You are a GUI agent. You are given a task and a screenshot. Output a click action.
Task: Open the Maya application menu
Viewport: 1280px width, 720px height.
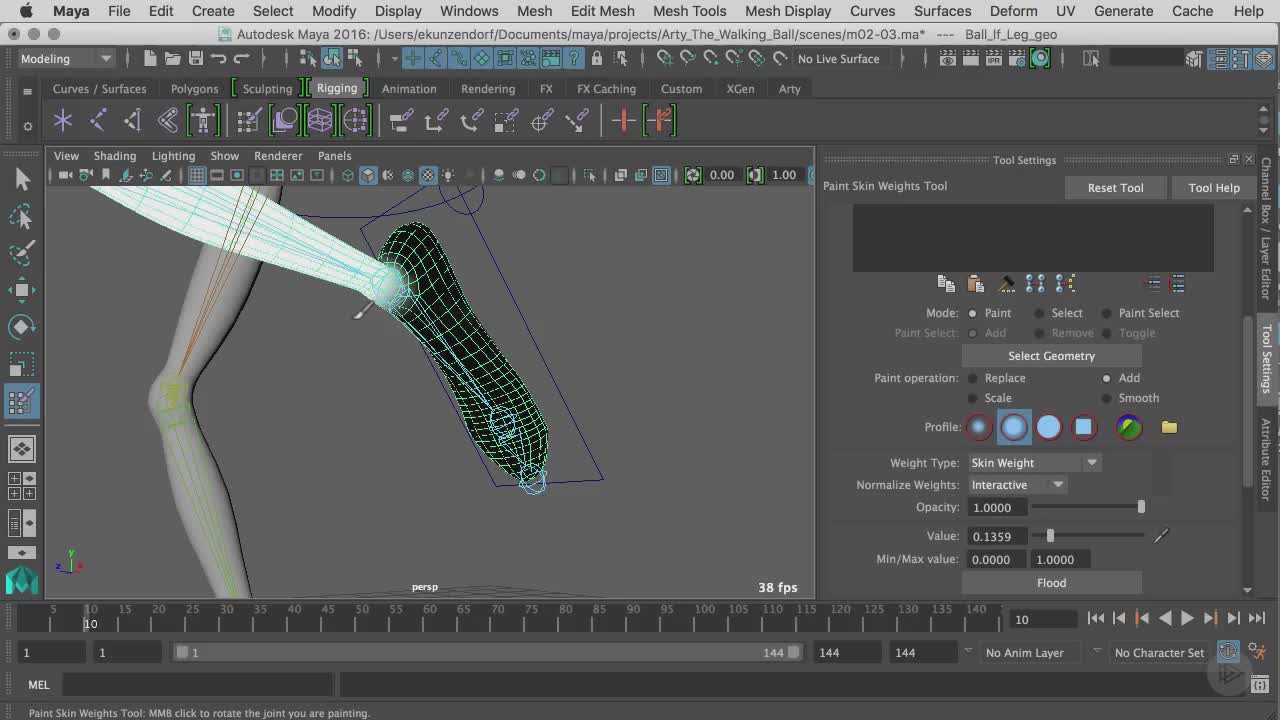point(71,11)
